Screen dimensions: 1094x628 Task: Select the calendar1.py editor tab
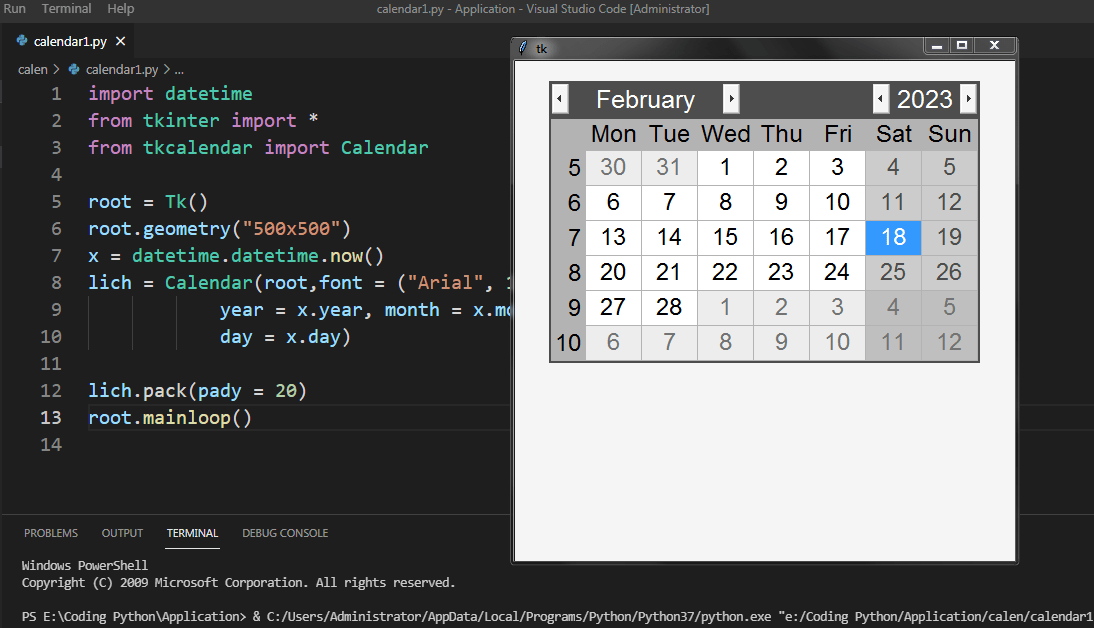69,42
